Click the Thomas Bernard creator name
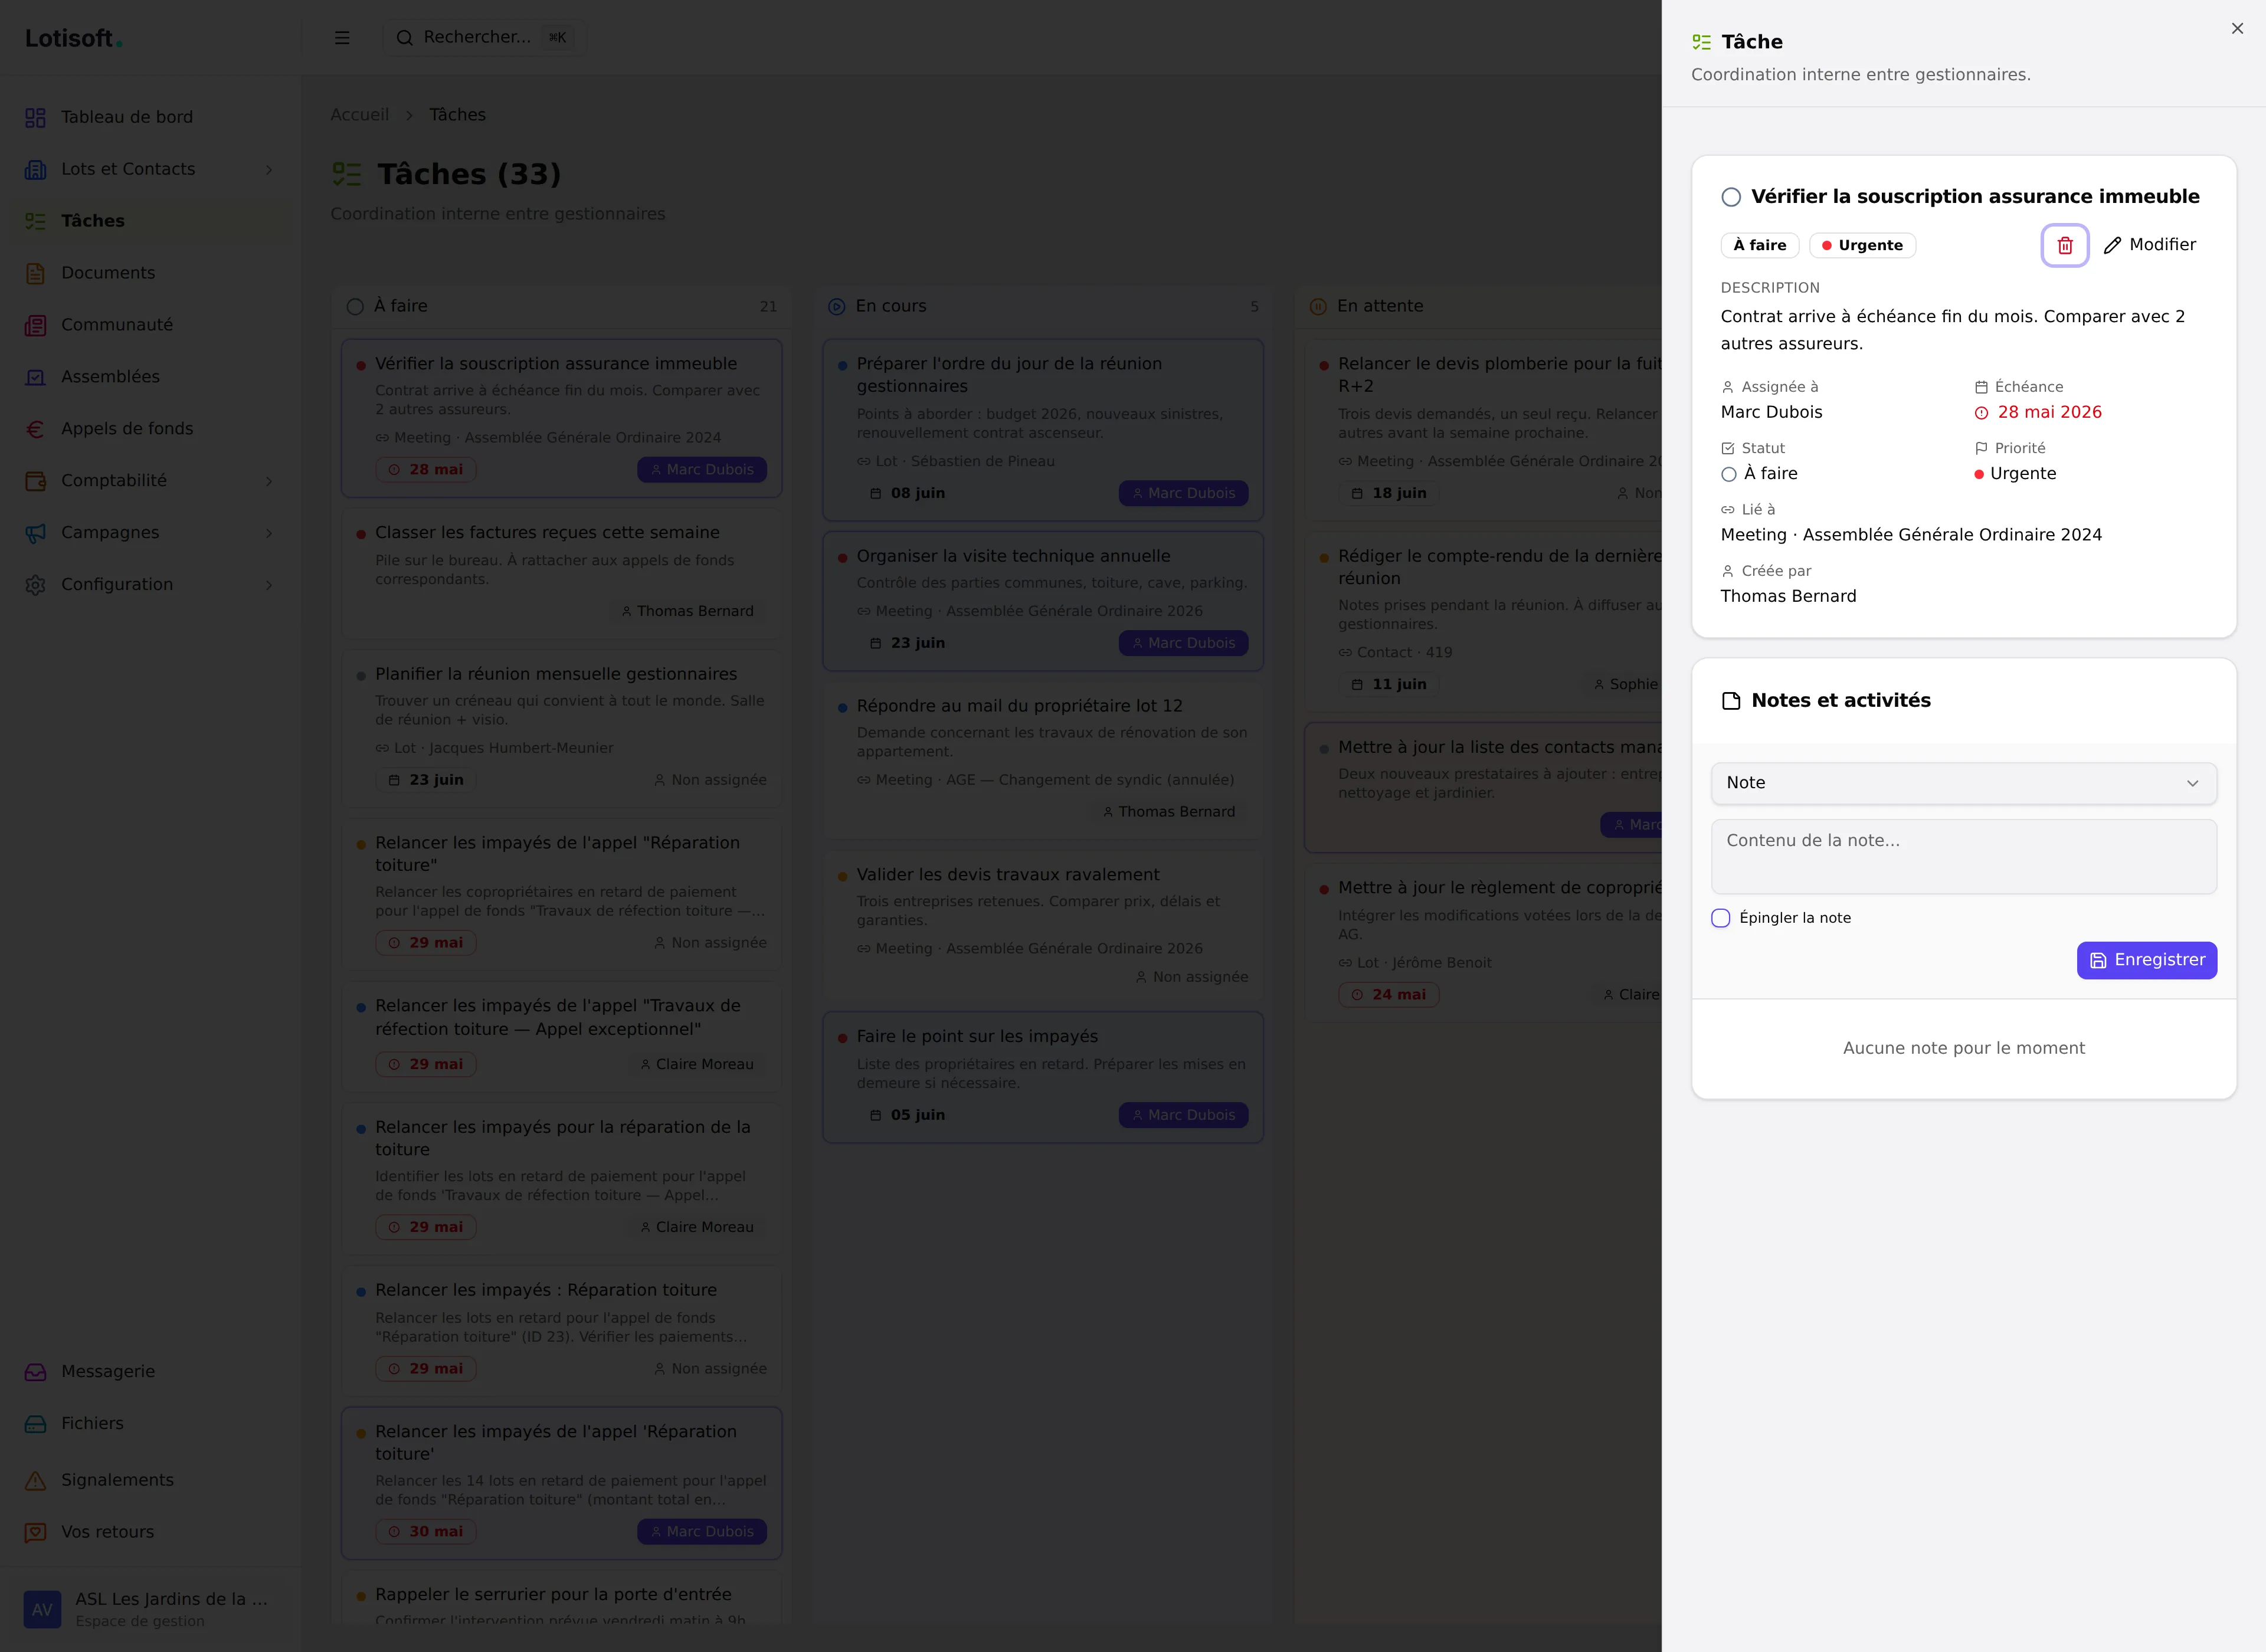2266x1652 pixels. click(x=1788, y=596)
